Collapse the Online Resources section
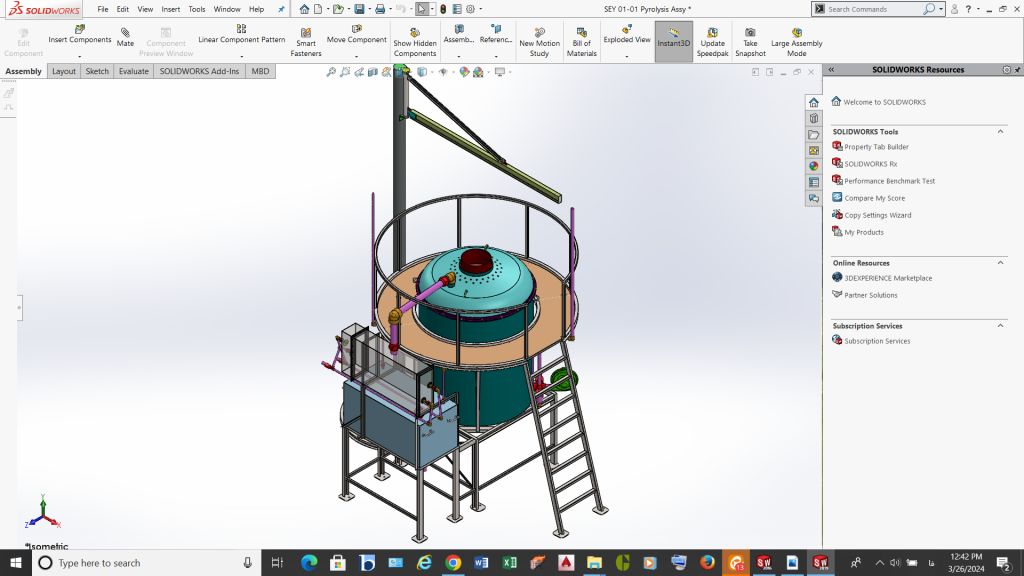The image size is (1024, 576). tap(1000, 263)
